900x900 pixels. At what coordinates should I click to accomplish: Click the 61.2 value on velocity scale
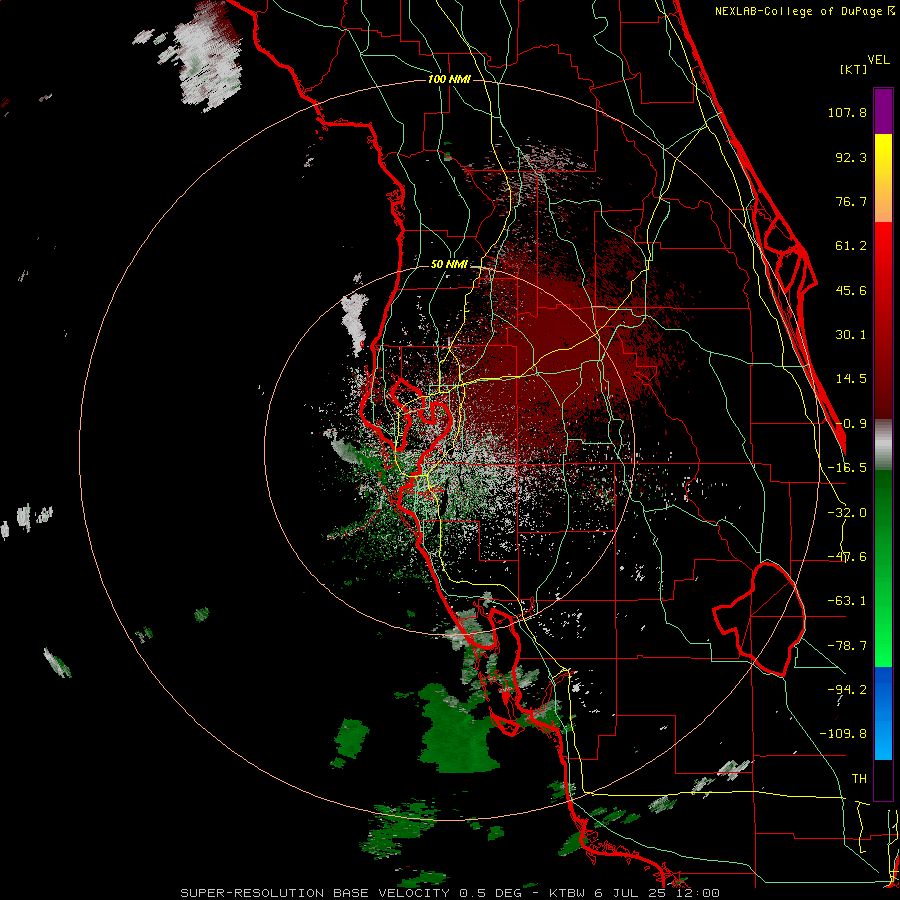851,246
